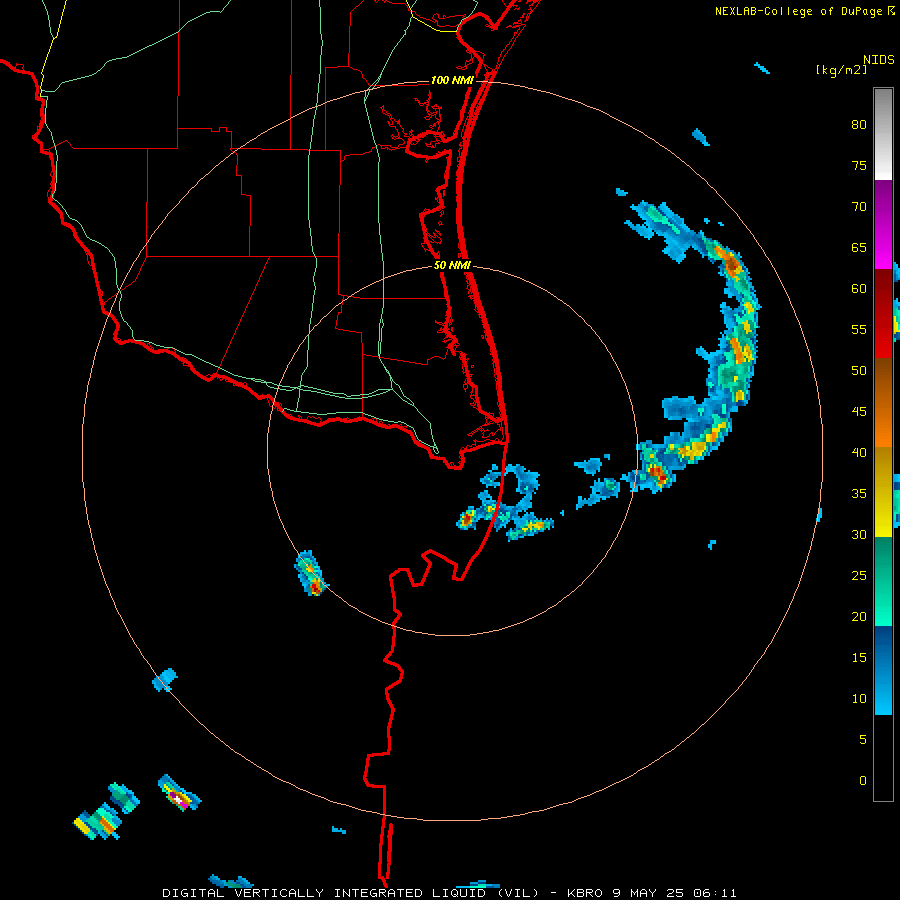Select the 15 value on the VIL scale
This screenshot has height=900, width=900.
coord(859,657)
